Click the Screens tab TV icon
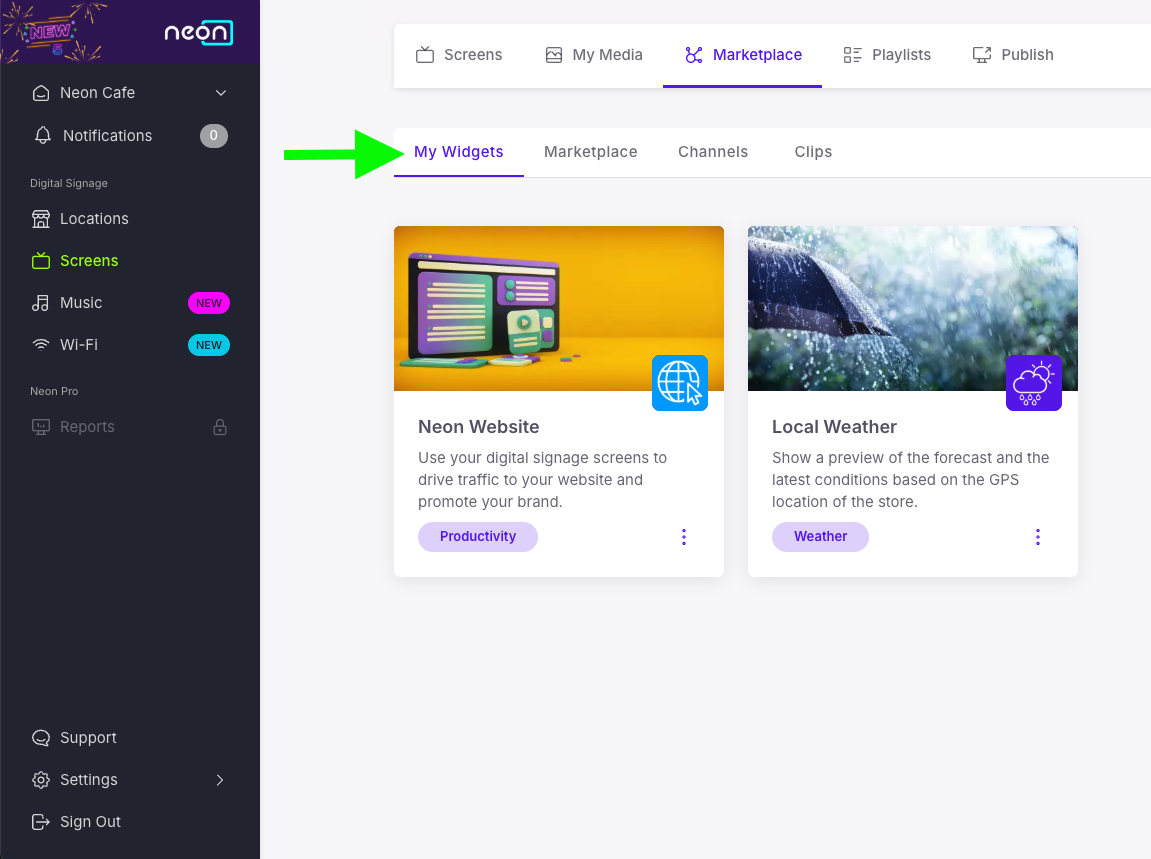The height and width of the screenshot is (859, 1151). 425,54
